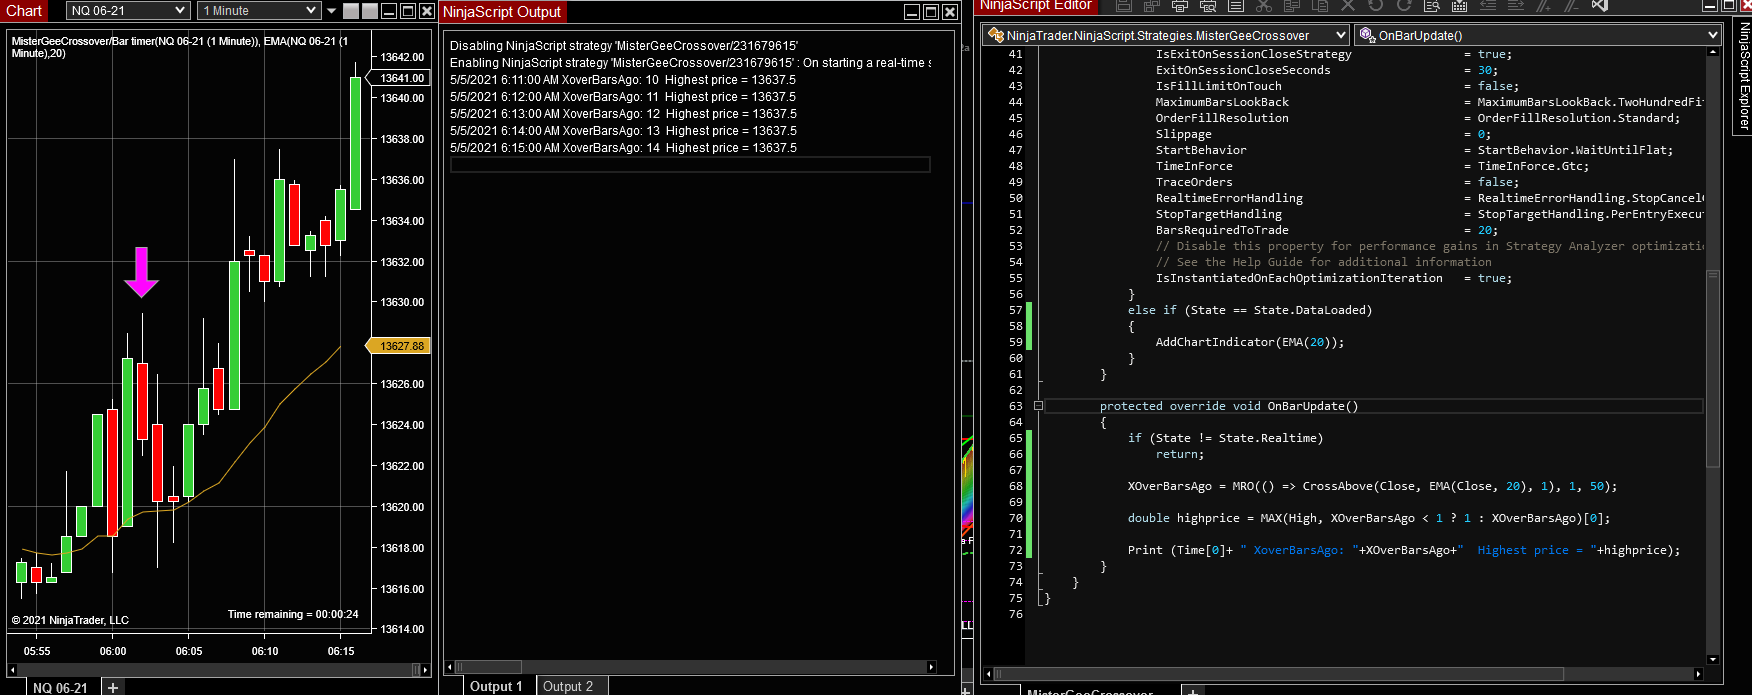Image resolution: width=1752 pixels, height=695 pixels.
Task: Click the Delete X icon in editor toolbar
Action: tap(1348, 5)
